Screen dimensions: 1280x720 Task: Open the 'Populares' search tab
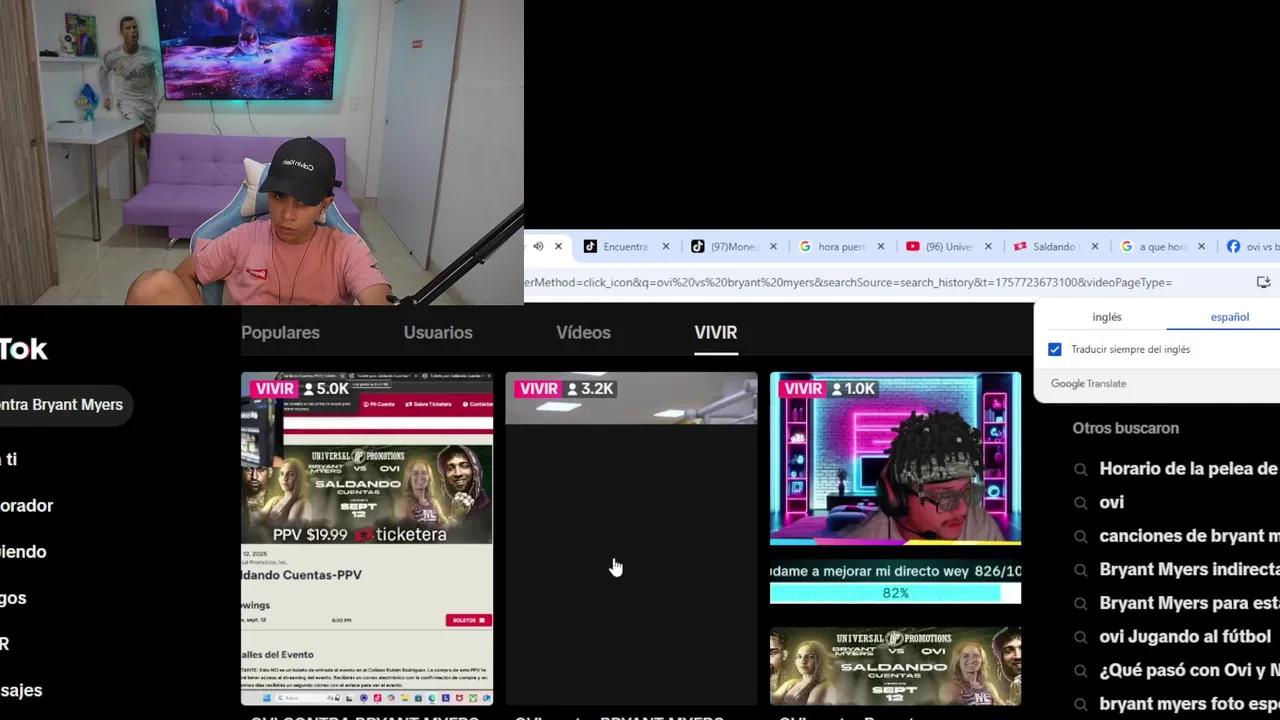(x=280, y=332)
